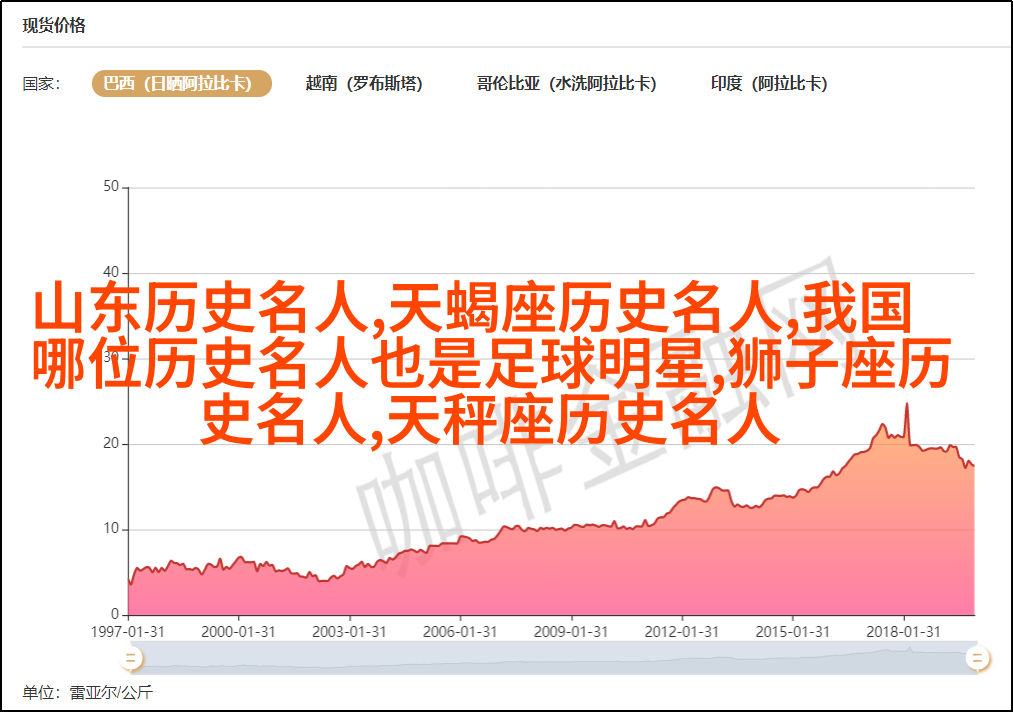Click the 2009-01-31 x-axis date label
Viewport: 1013px width, 712px height.
[570, 632]
